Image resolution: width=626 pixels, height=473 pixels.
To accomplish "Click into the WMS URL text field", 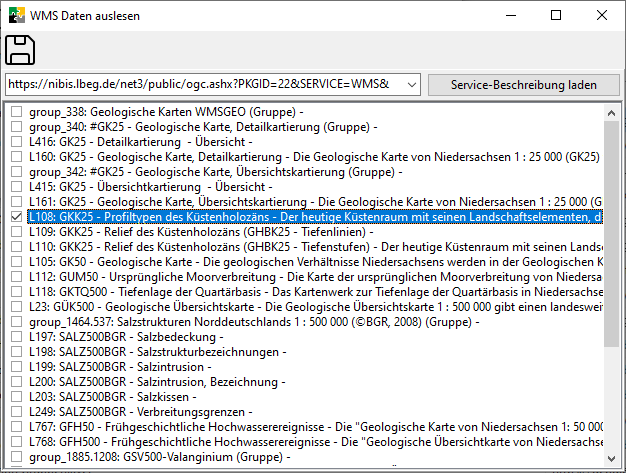I will point(200,84).
